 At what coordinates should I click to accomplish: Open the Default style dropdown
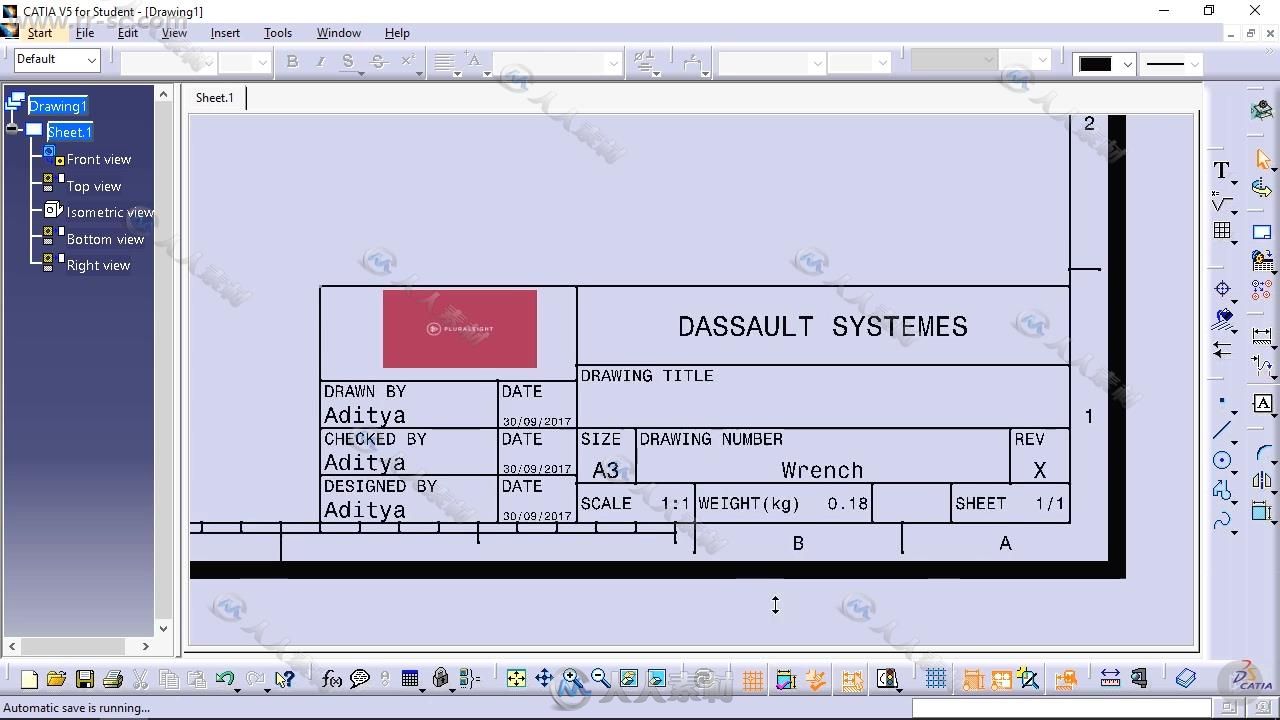(57, 60)
